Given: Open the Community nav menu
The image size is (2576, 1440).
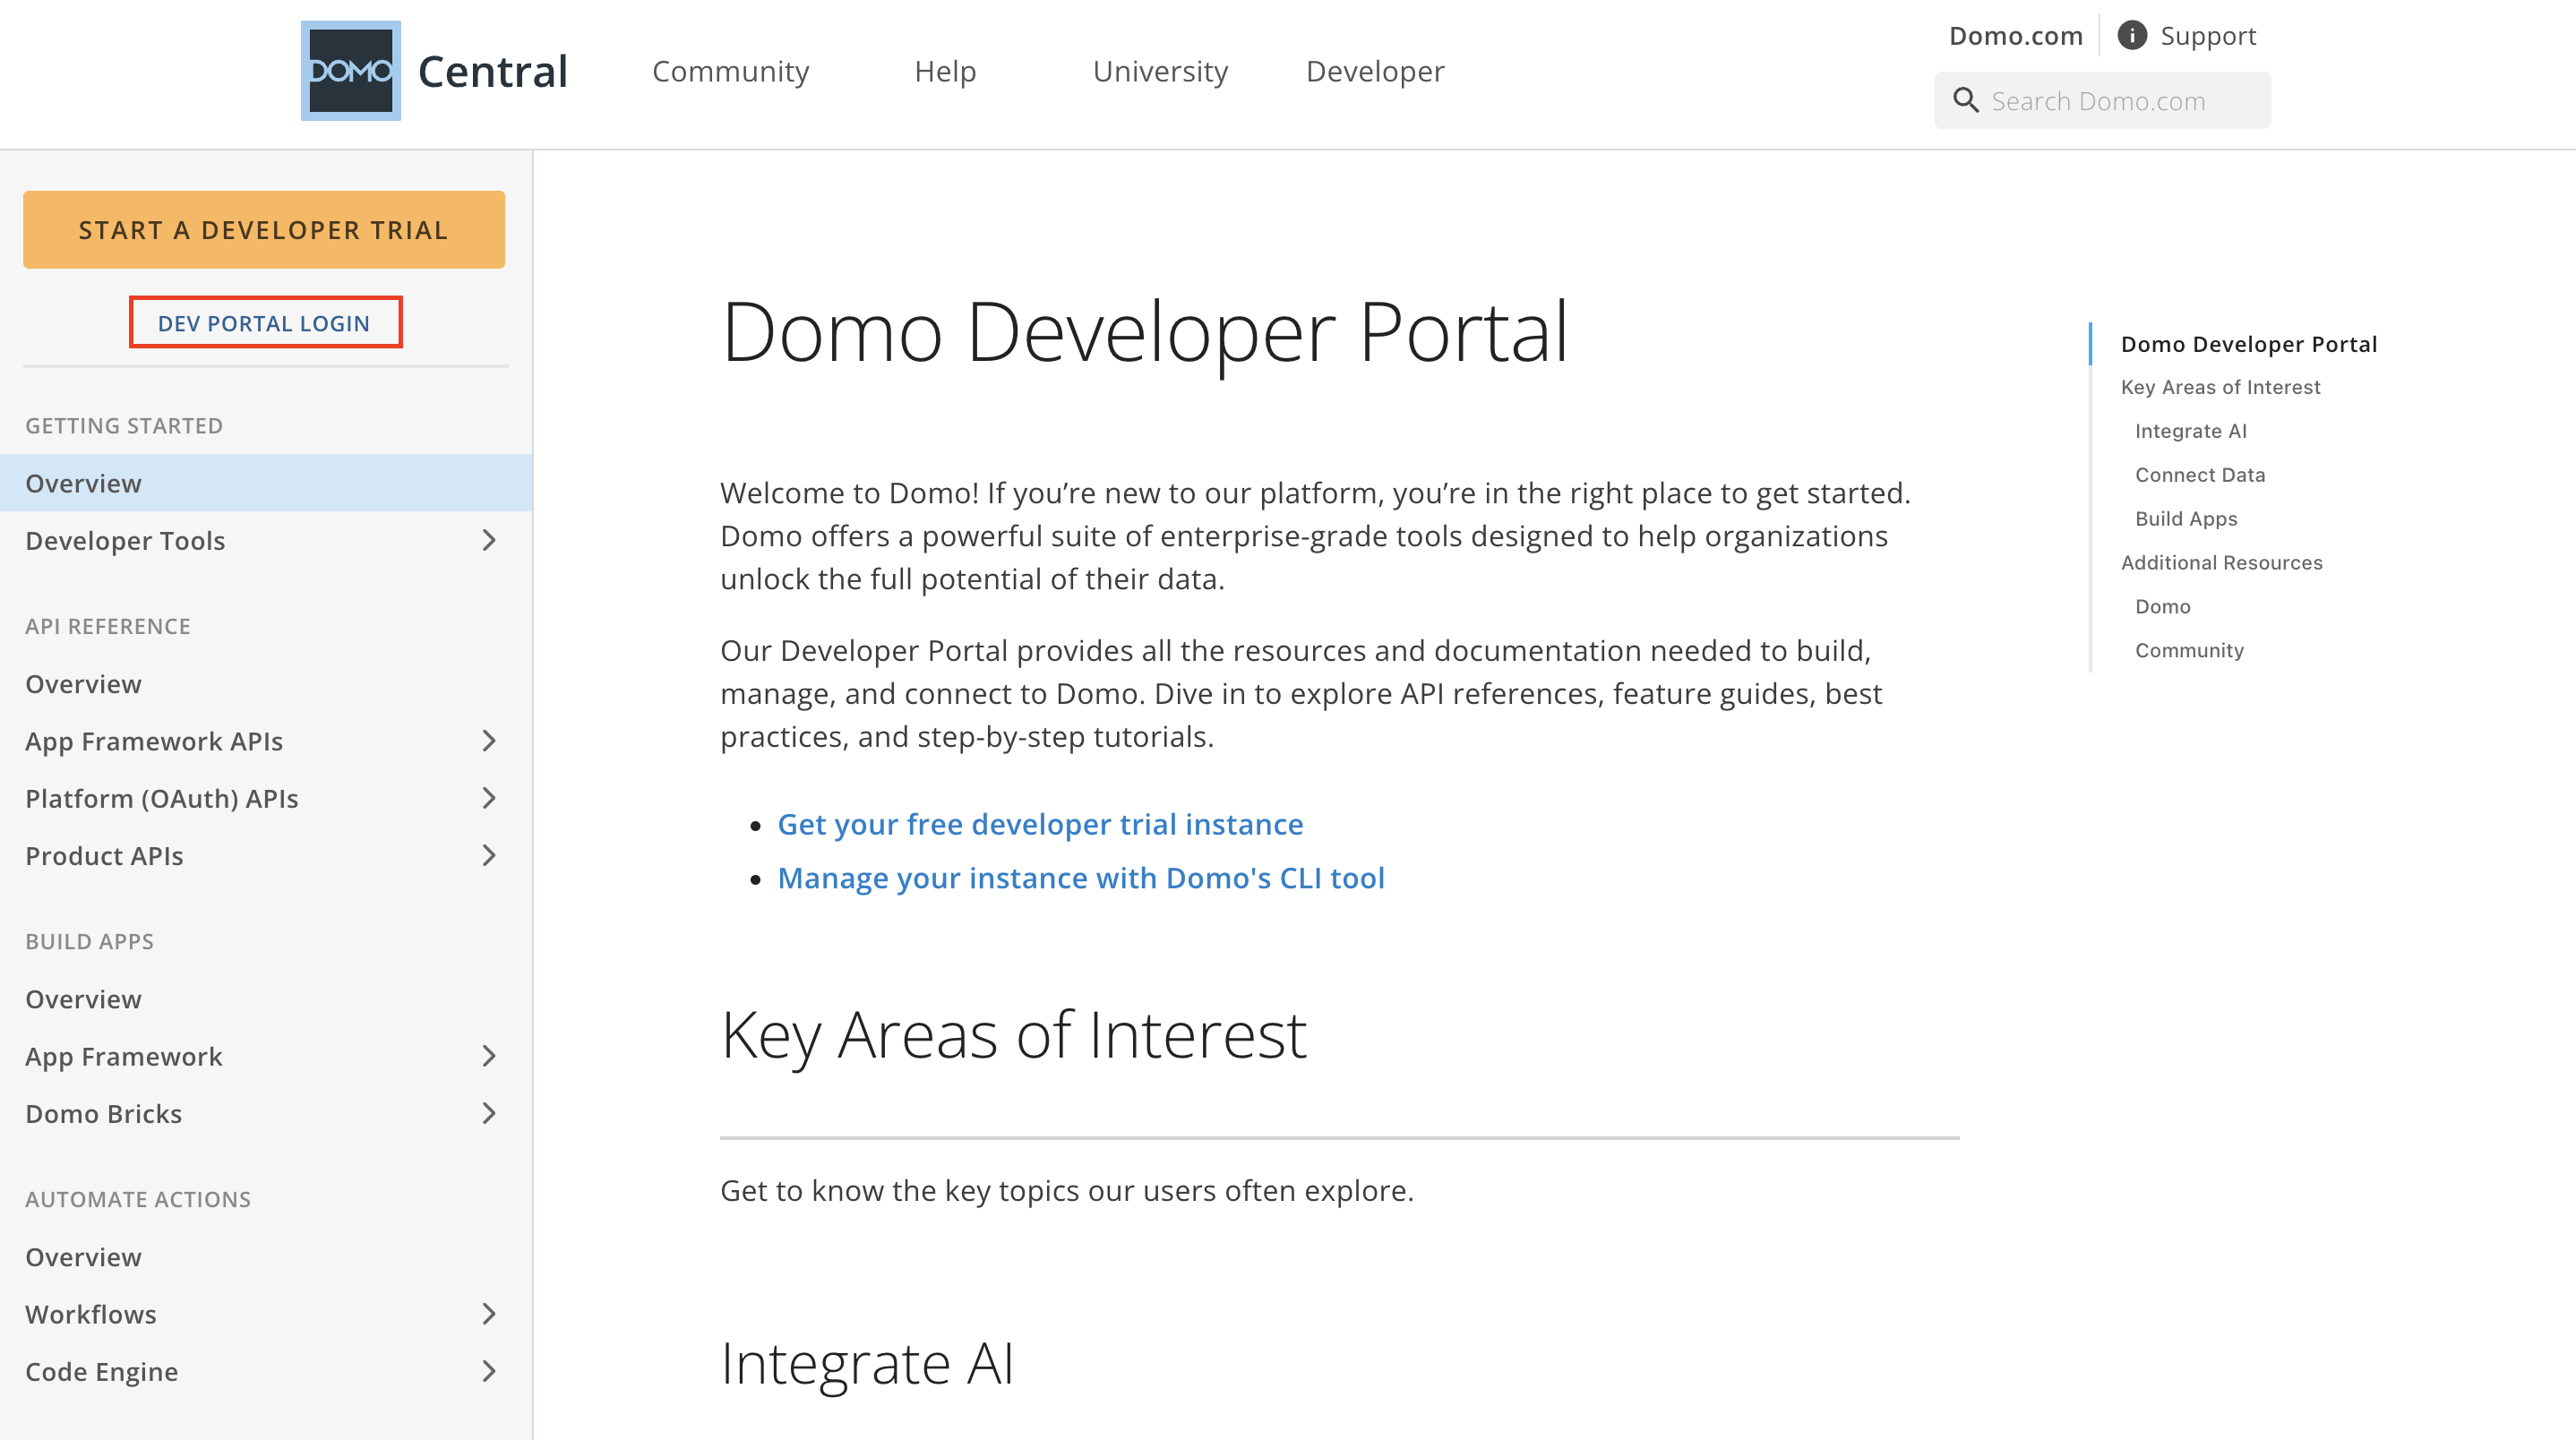Looking at the screenshot, I should click(730, 71).
